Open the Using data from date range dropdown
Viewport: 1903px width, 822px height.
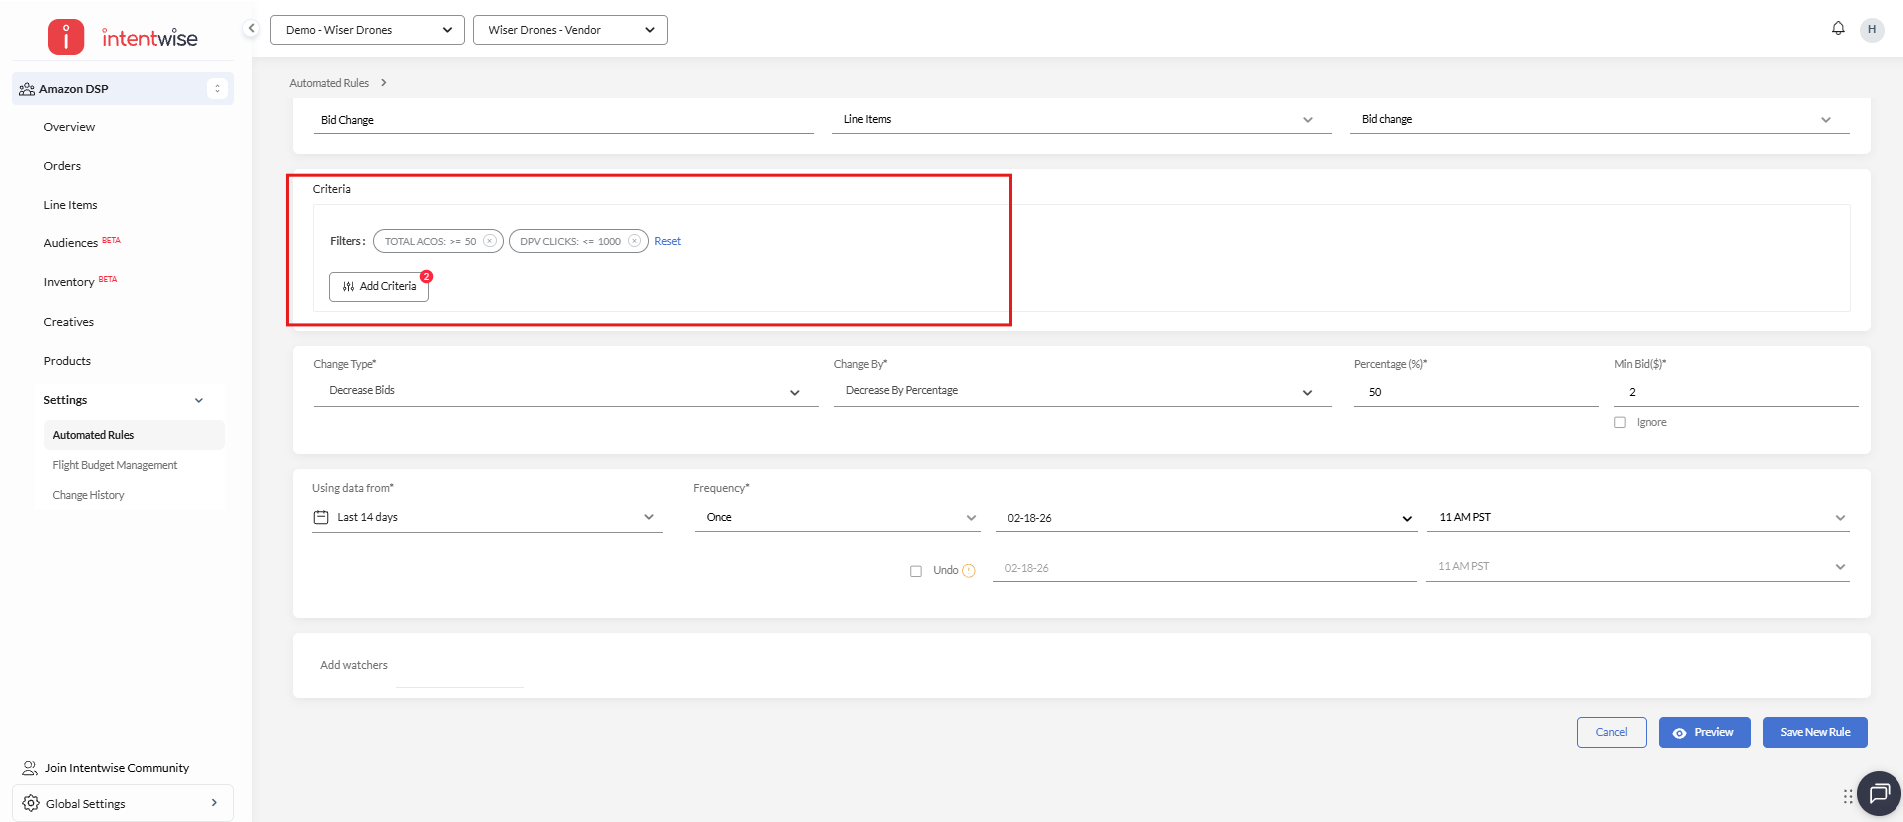coord(487,518)
